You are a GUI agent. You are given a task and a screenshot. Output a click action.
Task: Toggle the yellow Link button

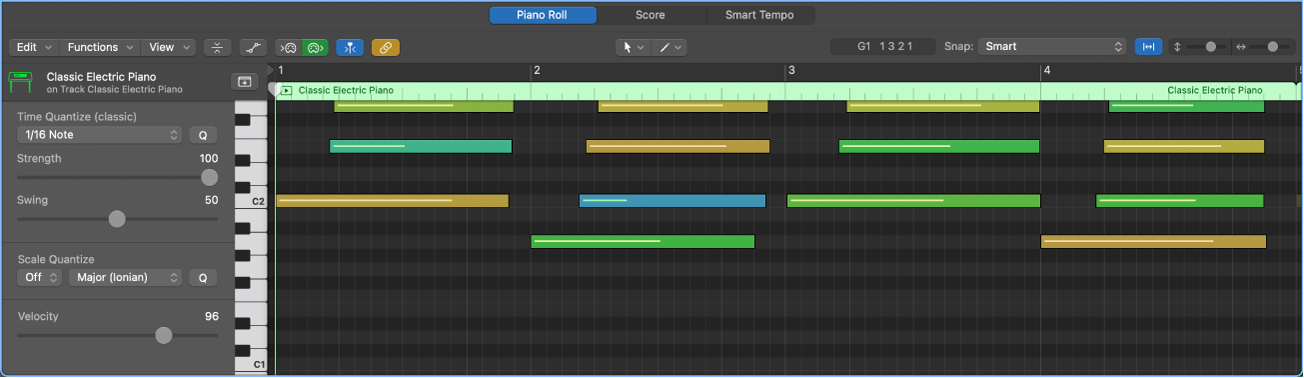[x=385, y=47]
